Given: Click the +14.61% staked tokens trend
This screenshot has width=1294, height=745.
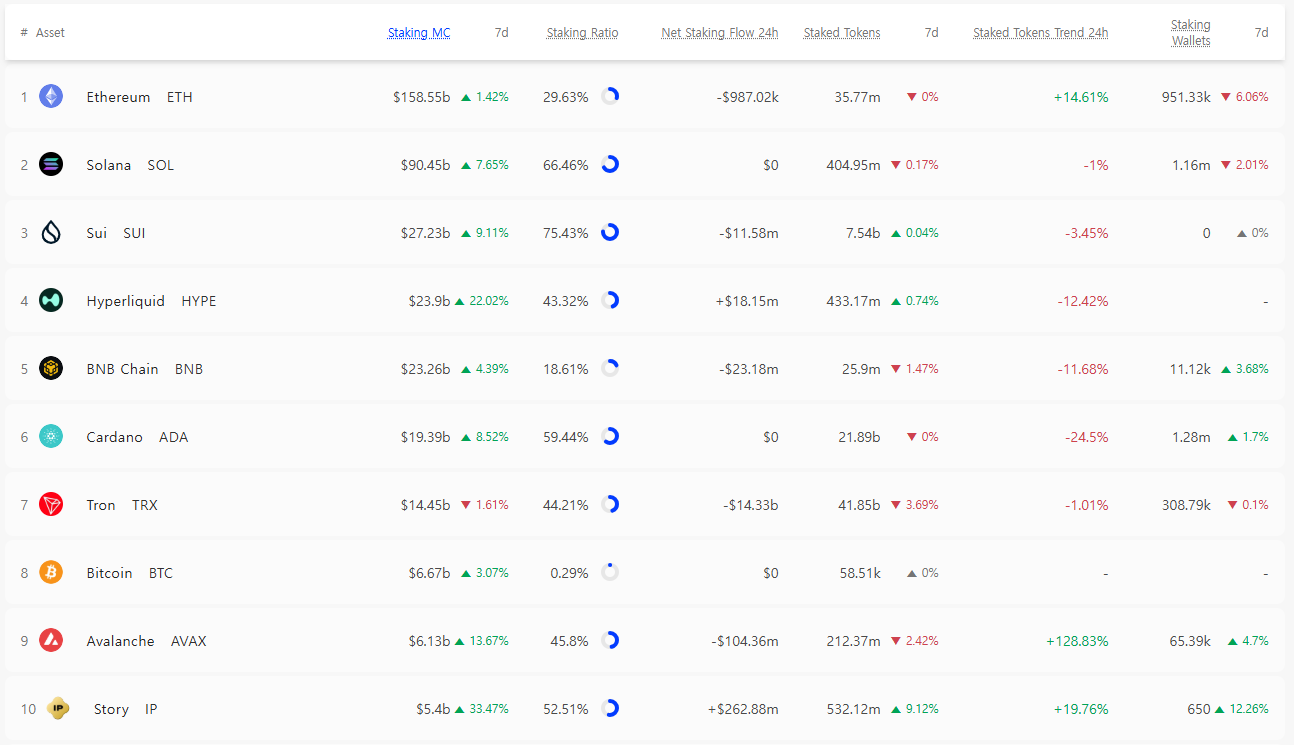Looking at the screenshot, I should pyautogui.click(x=1081, y=97).
